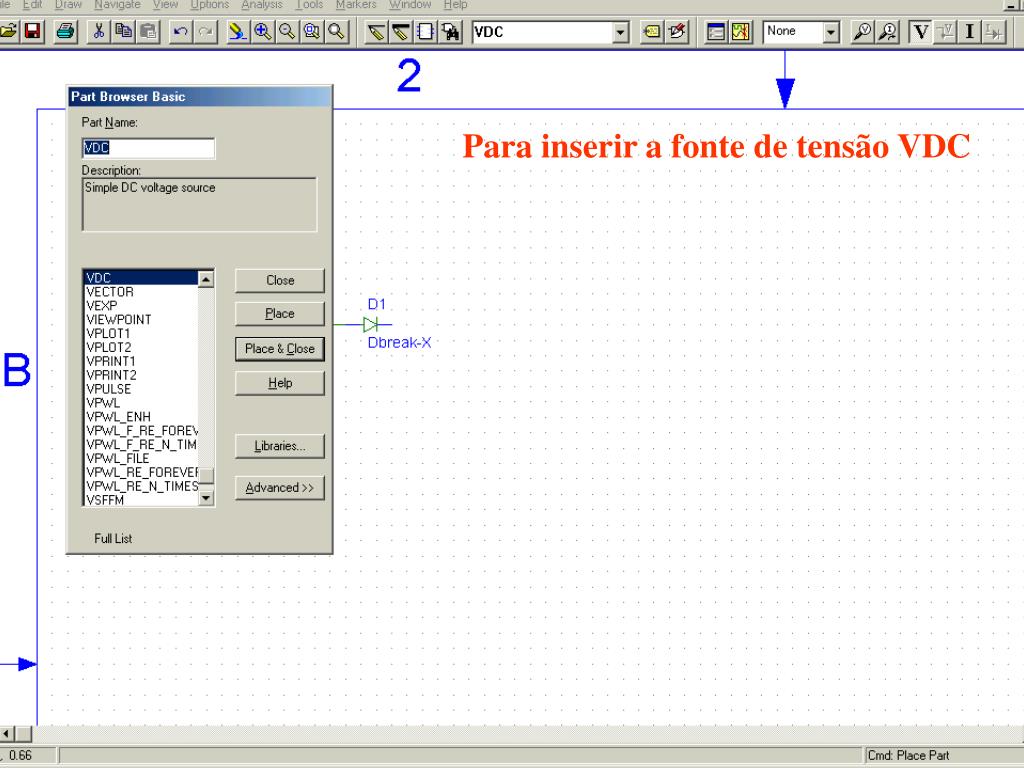
Task: Click the parts list scrollbar thumb
Action: coord(206,475)
